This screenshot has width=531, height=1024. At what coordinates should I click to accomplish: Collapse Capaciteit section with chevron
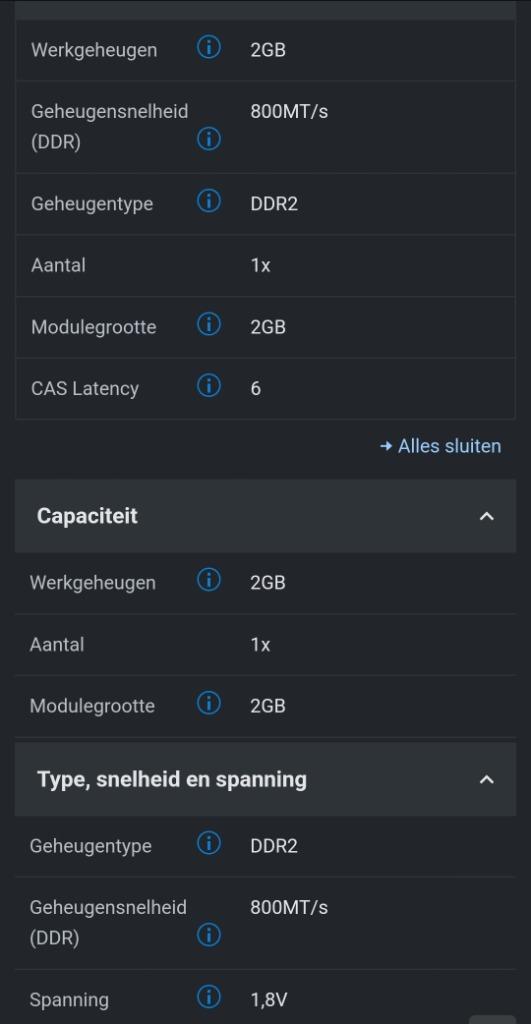pos(487,516)
